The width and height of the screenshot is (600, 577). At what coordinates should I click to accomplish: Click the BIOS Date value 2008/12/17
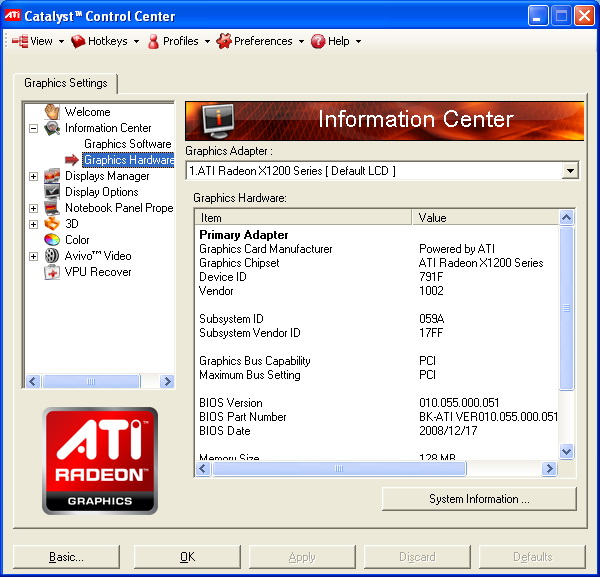tap(448, 431)
